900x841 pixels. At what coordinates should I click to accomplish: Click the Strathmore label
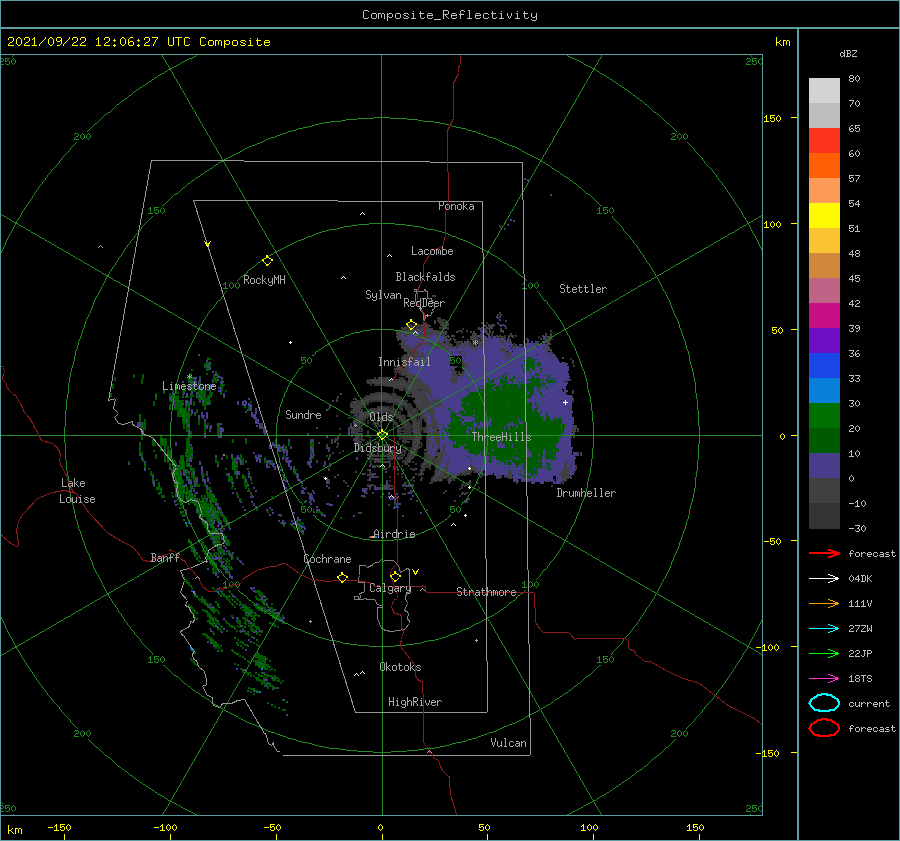[486, 592]
